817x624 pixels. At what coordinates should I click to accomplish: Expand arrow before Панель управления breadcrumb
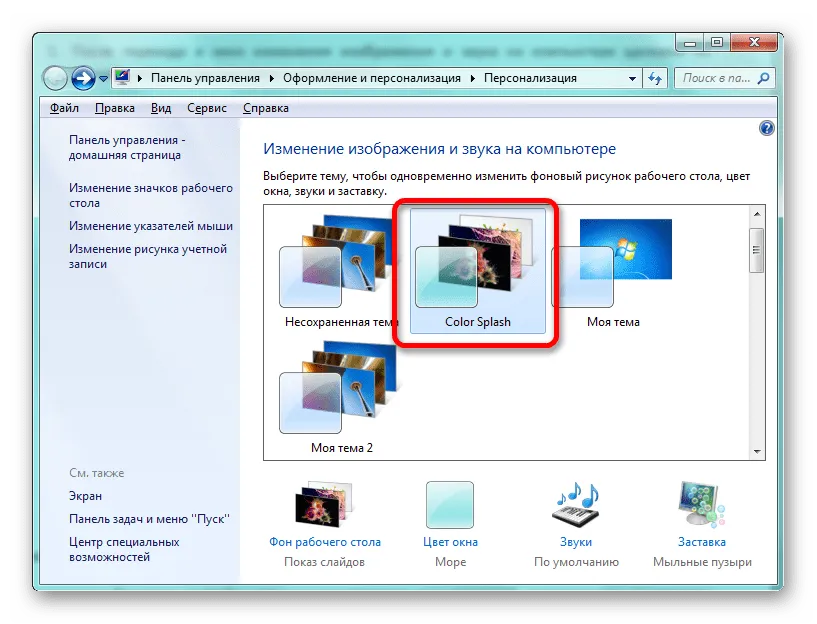[140, 78]
